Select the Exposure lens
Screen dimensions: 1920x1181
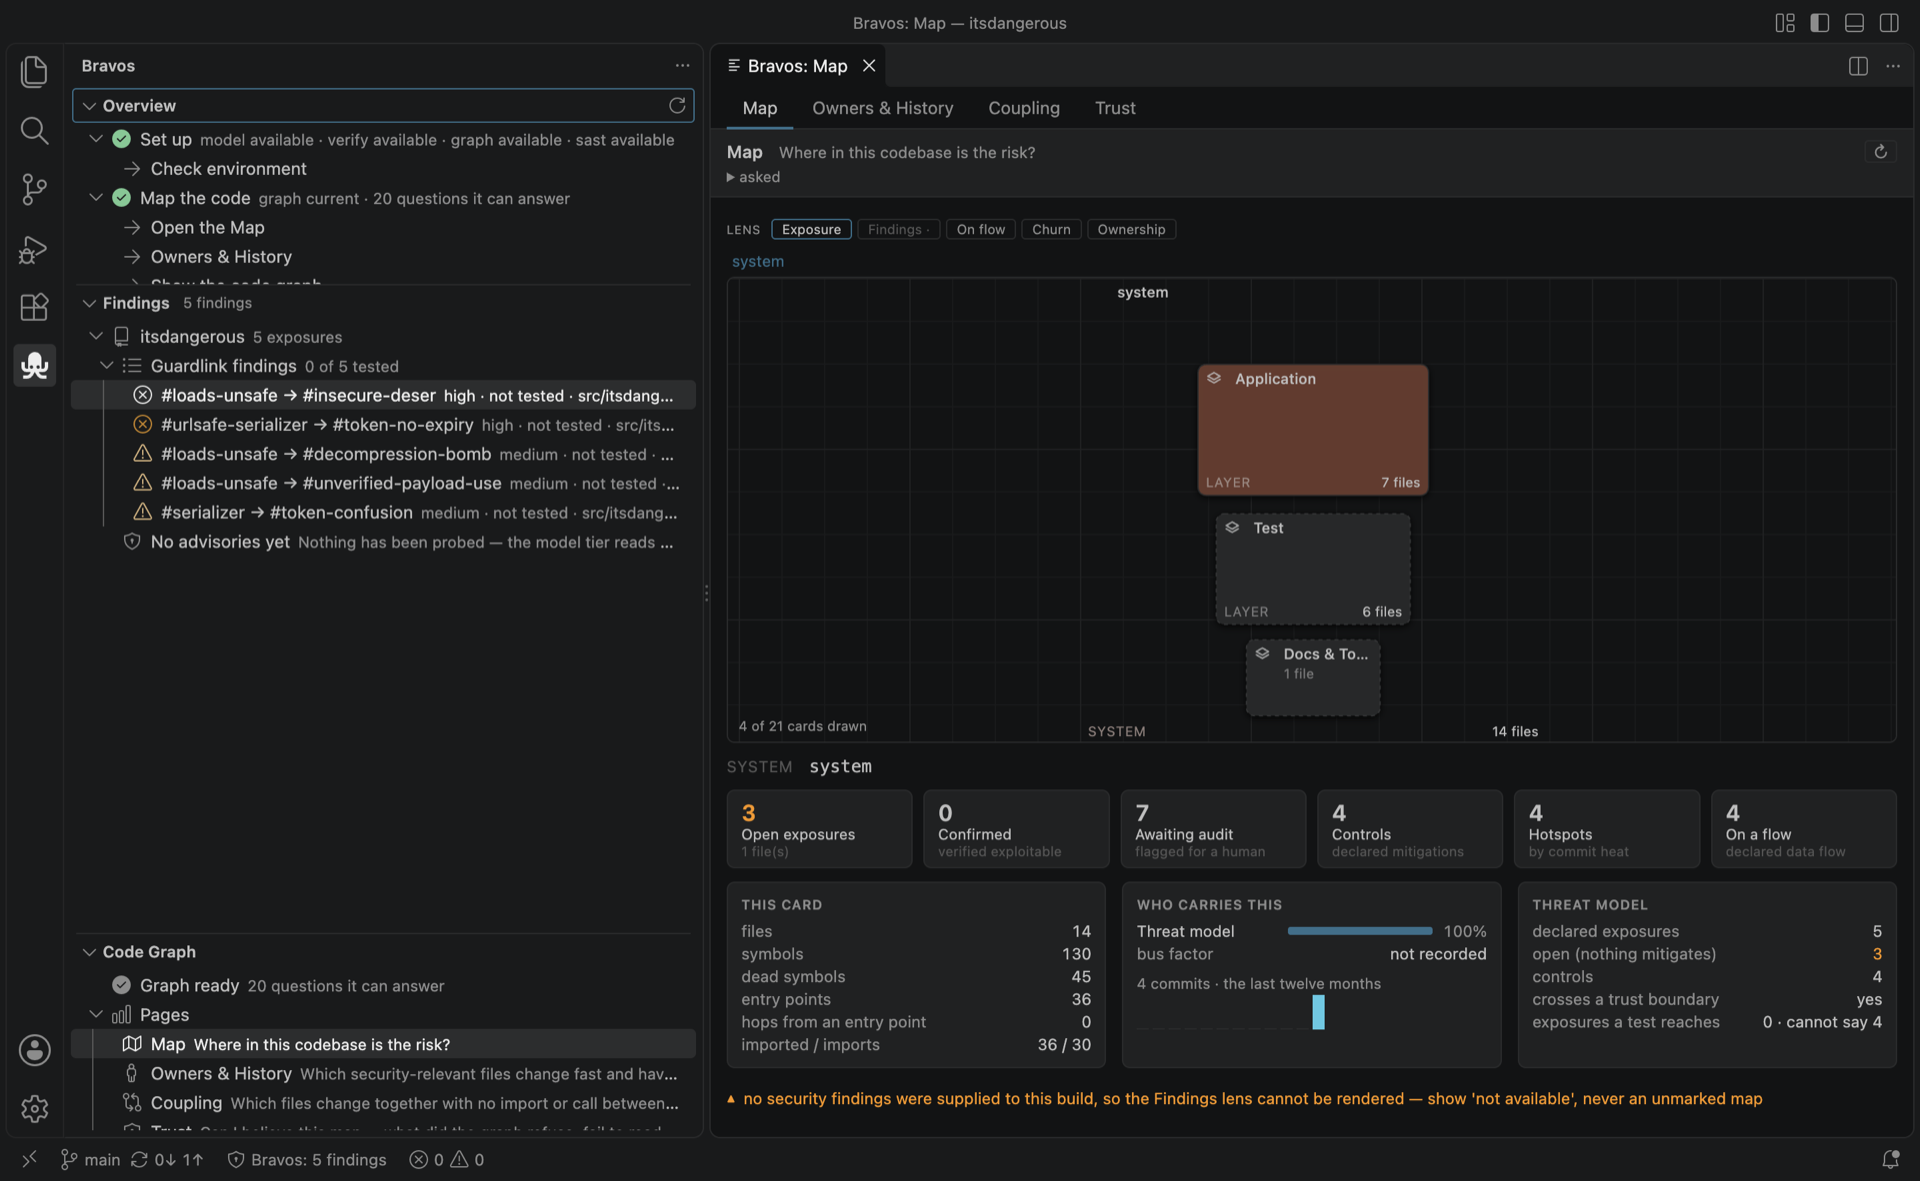click(811, 229)
